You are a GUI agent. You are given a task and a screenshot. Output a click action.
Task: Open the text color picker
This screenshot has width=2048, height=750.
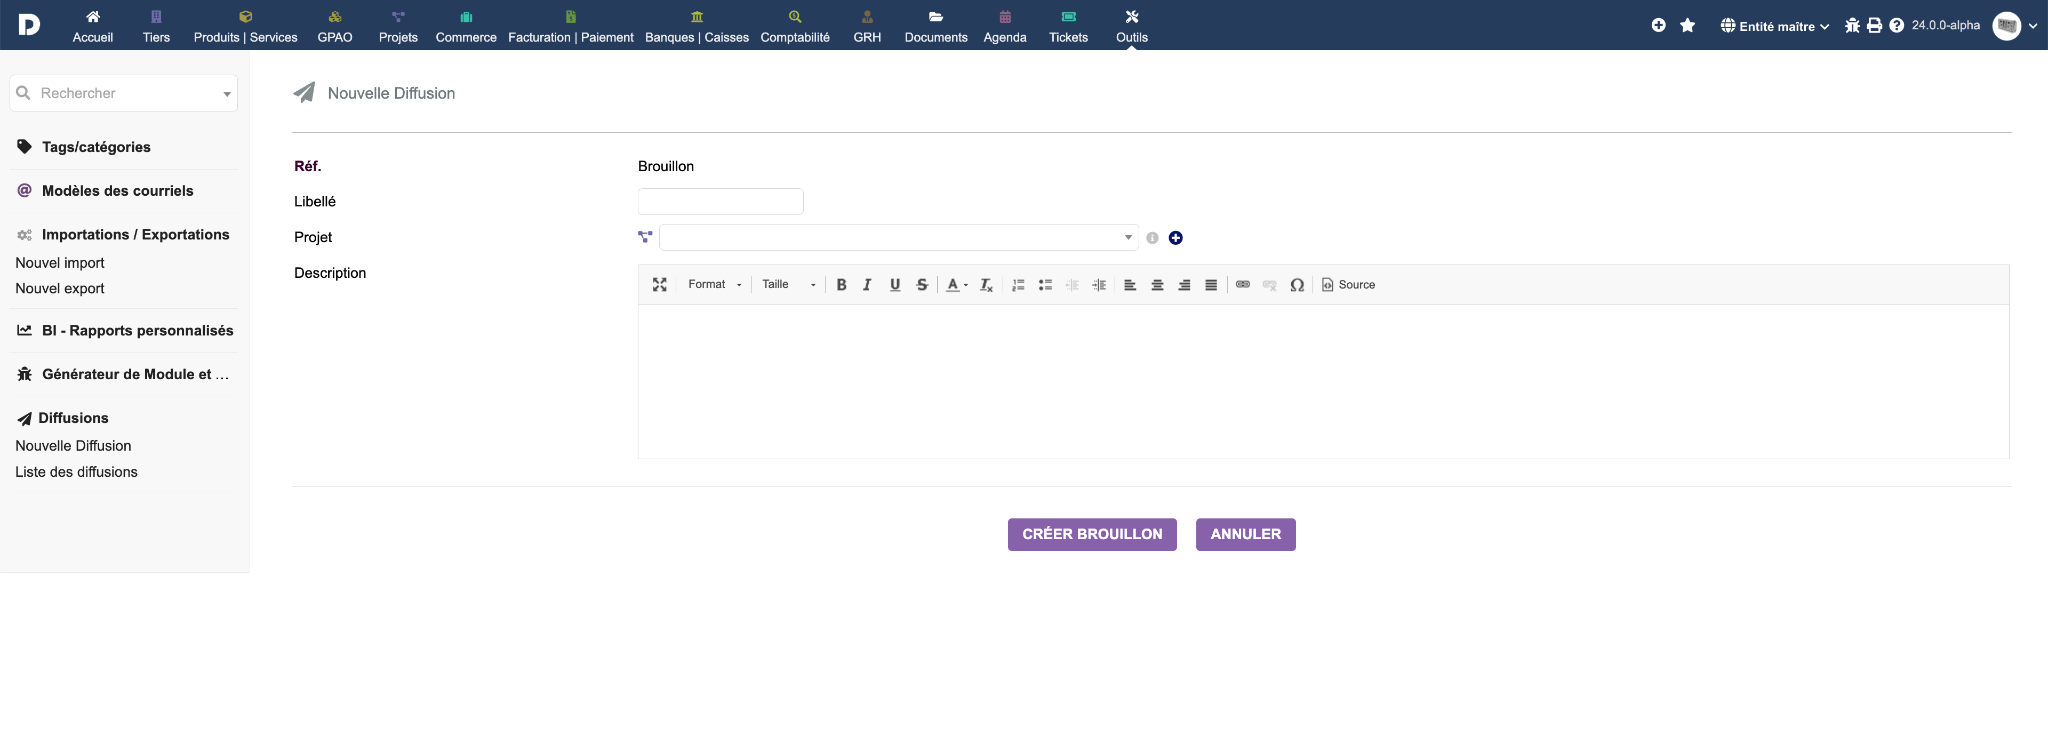pyautogui.click(x=956, y=285)
